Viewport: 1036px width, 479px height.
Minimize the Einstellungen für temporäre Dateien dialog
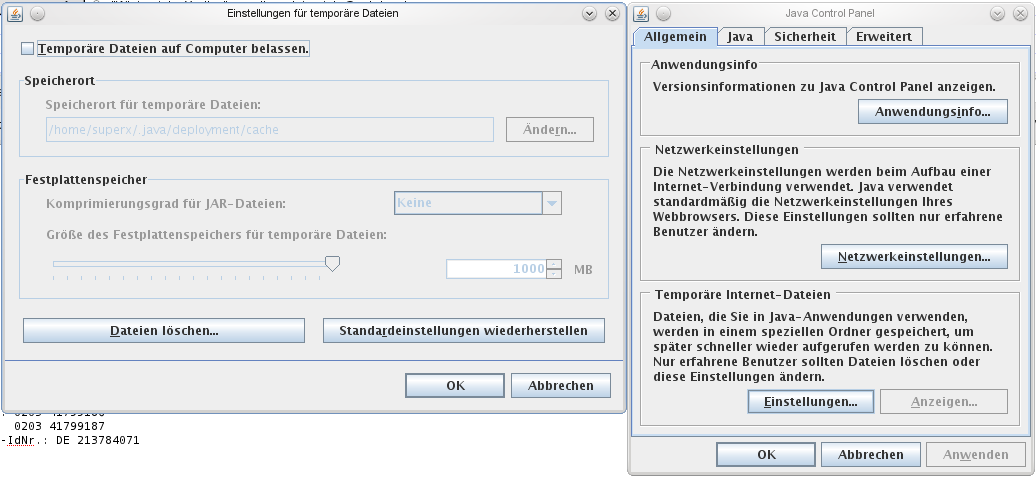pyautogui.click(x=589, y=13)
